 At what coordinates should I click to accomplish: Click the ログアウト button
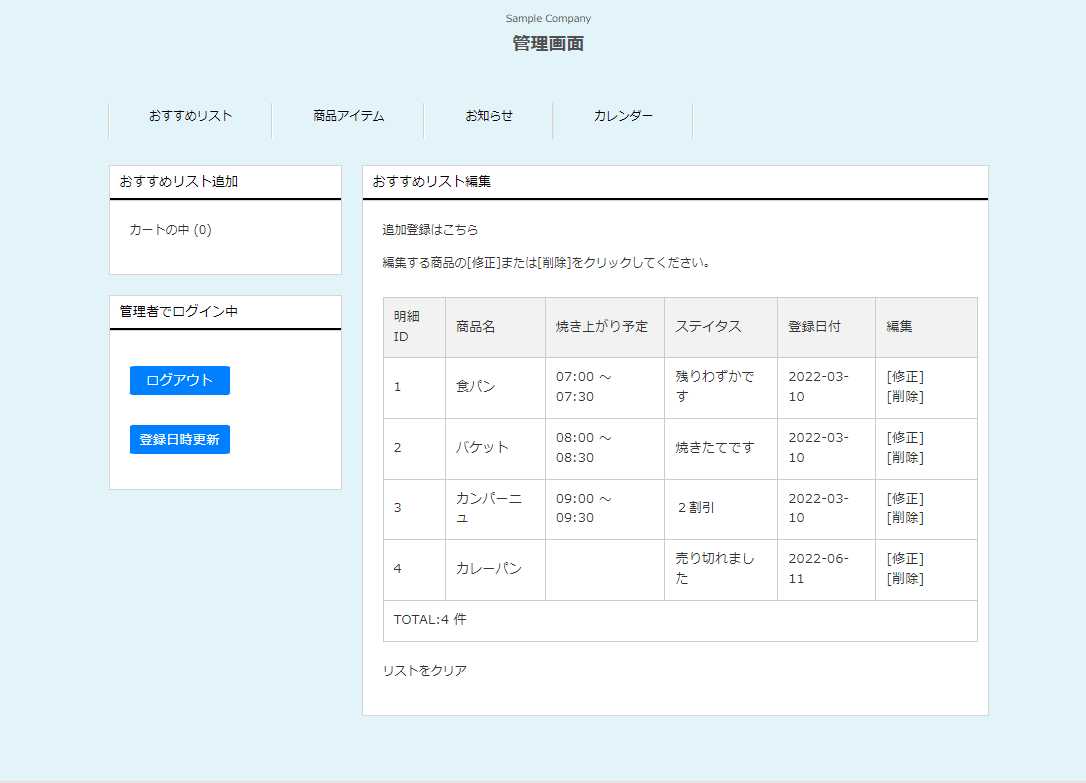(x=179, y=380)
